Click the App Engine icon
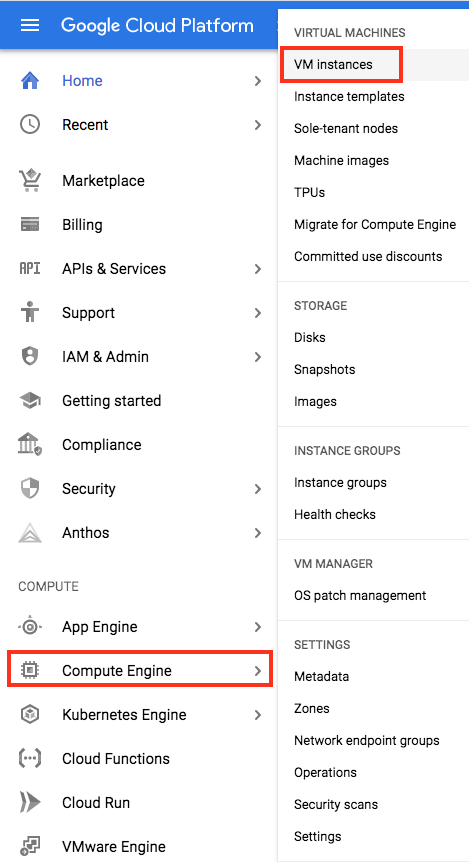This screenshot has height=862, width=469. point(30,626)
